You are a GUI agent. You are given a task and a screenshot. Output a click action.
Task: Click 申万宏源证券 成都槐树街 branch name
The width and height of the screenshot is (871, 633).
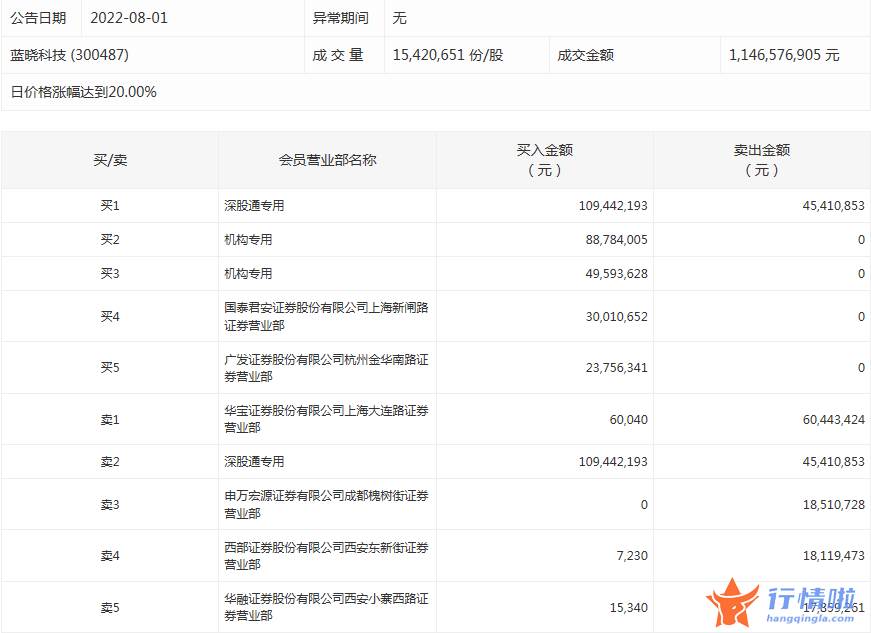(x=327, y=504)
